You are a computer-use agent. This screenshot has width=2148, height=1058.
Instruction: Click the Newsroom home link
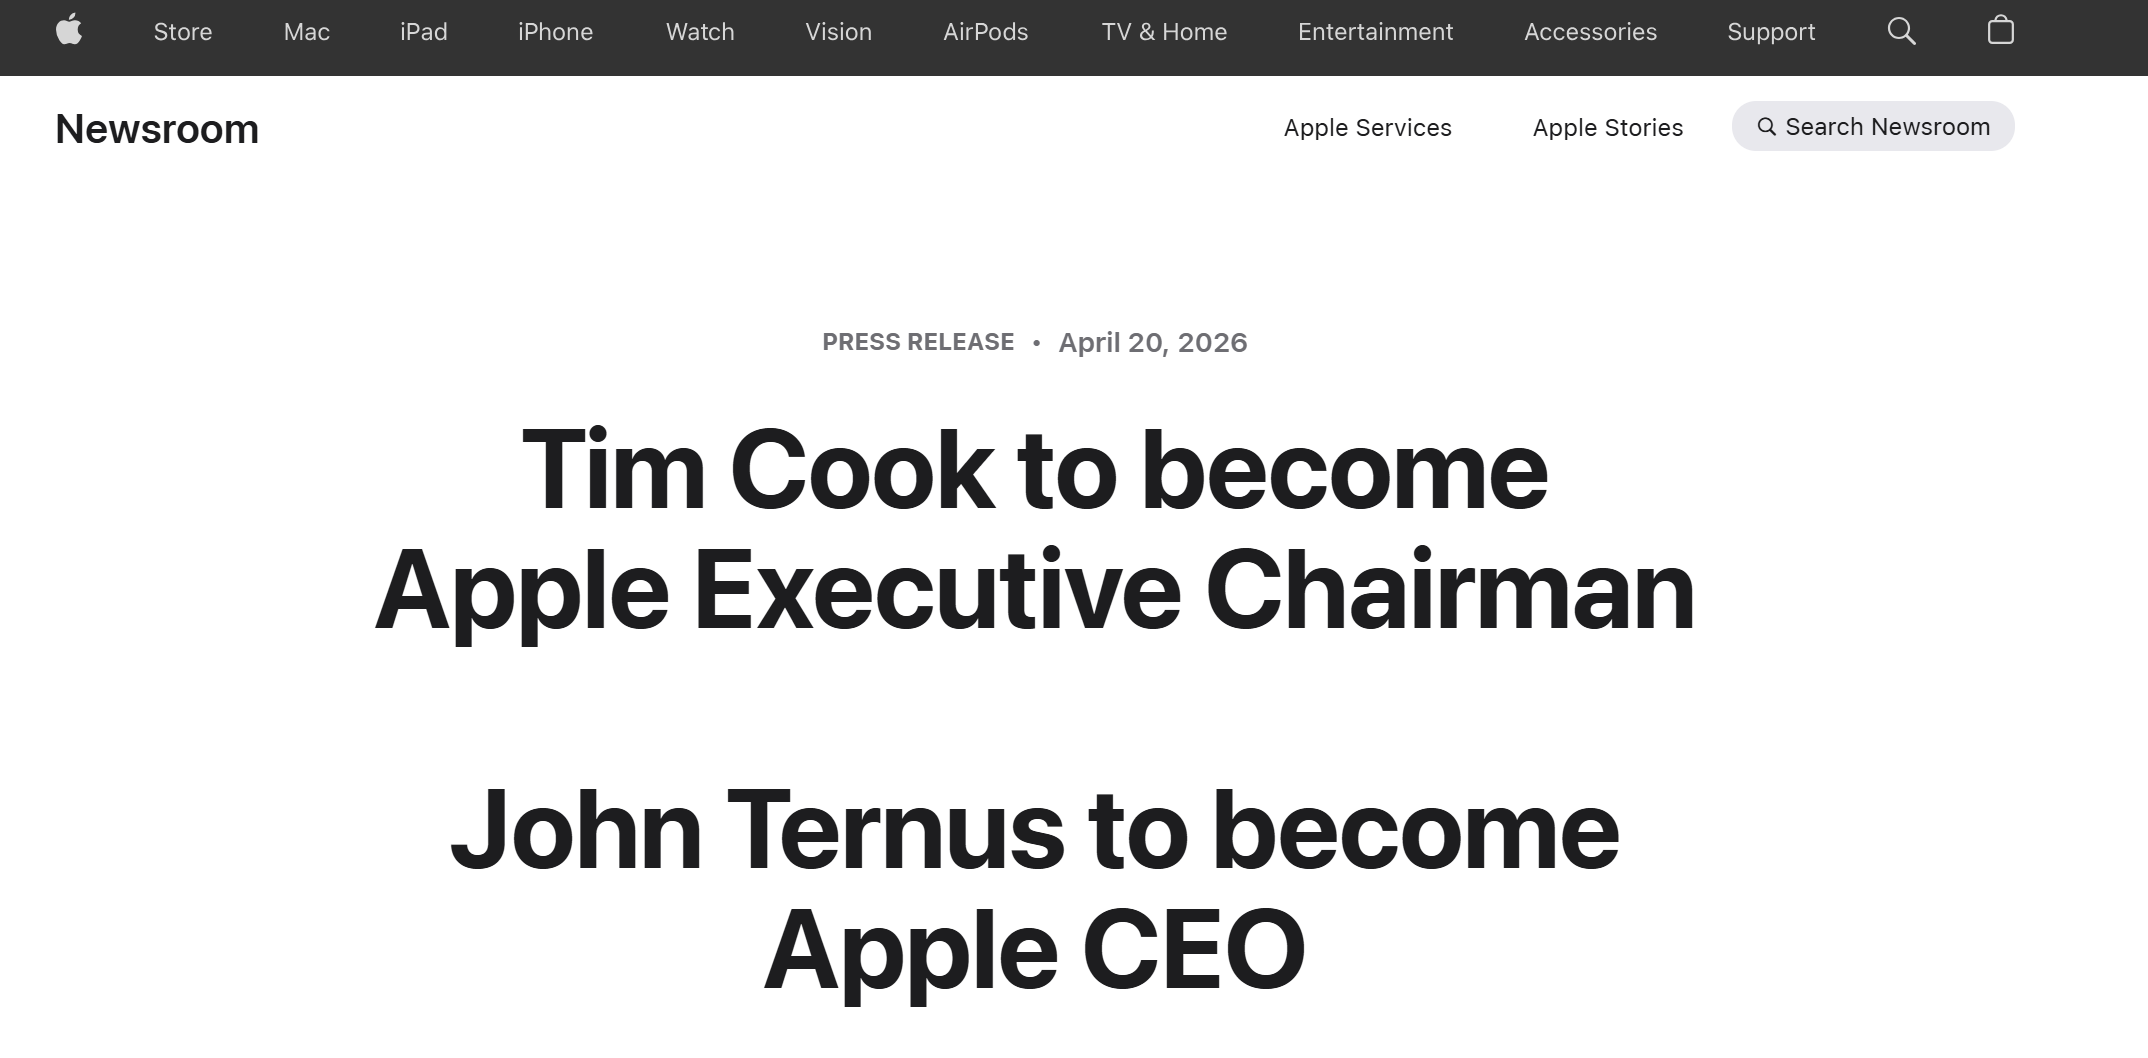pyautogui.click(x=157, y=127)
